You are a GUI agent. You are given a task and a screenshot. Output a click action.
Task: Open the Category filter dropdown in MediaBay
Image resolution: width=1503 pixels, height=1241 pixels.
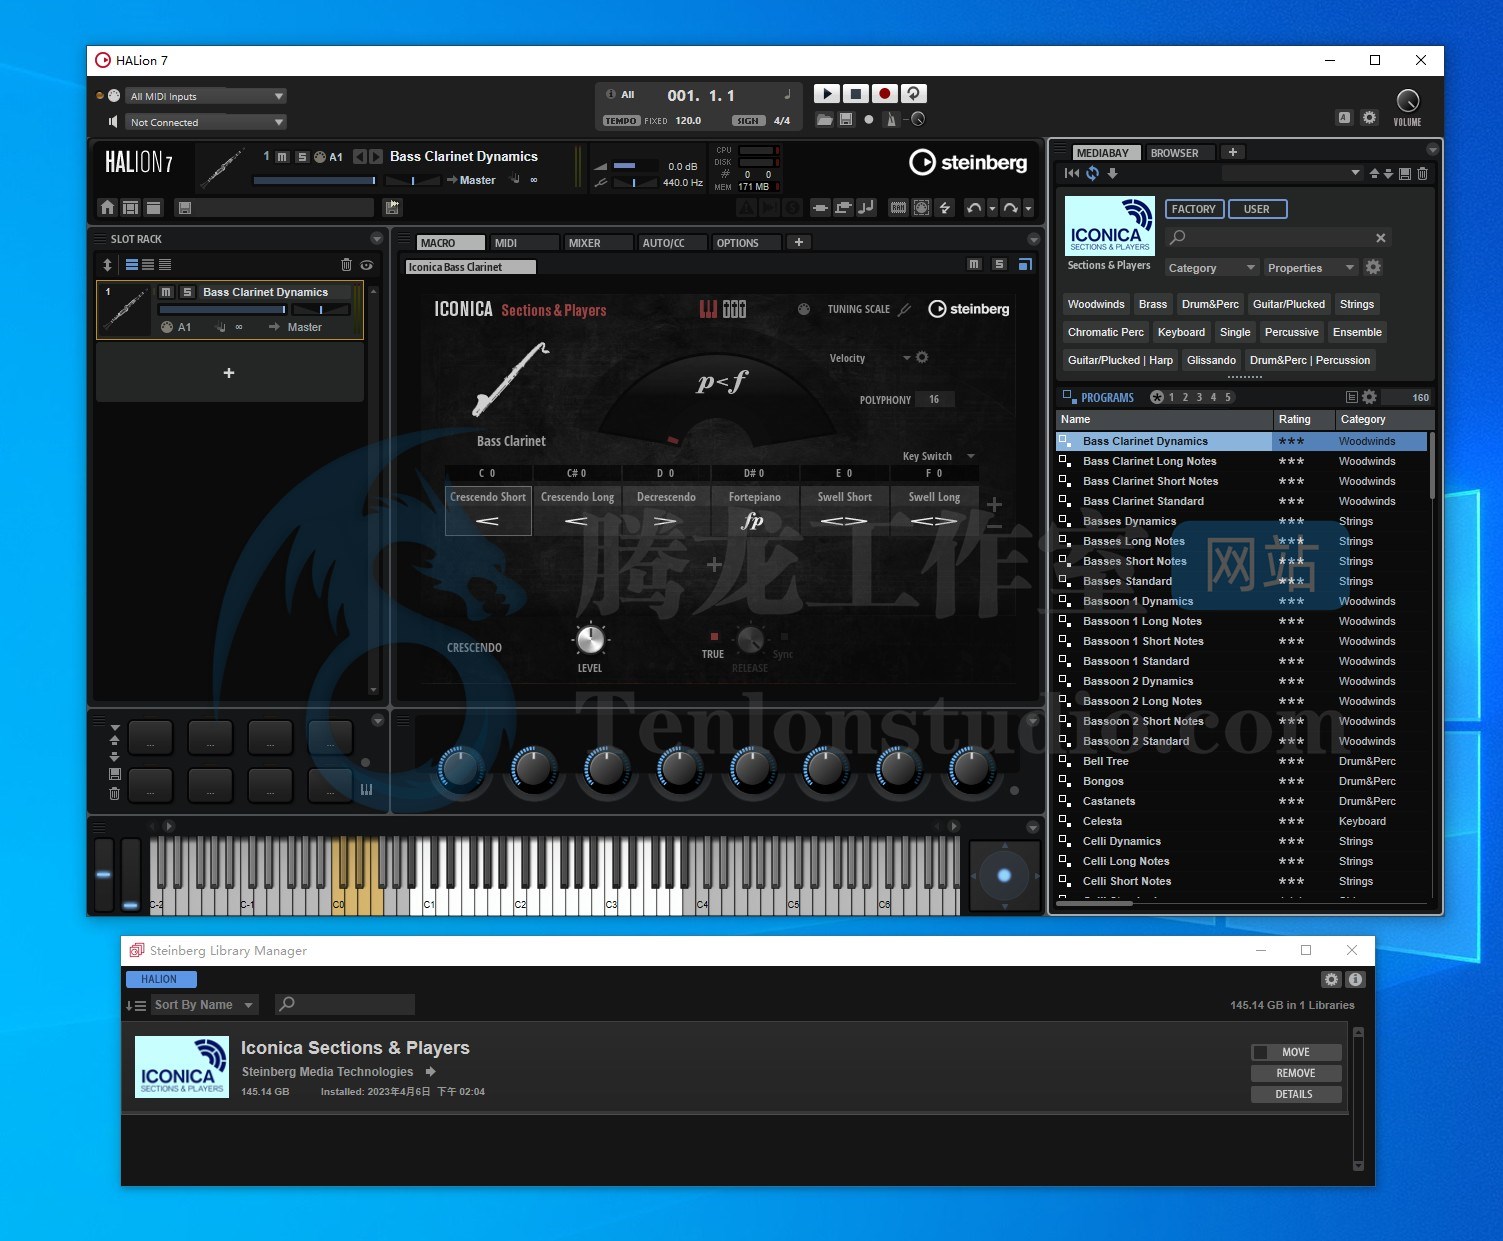pos(1211,268)
